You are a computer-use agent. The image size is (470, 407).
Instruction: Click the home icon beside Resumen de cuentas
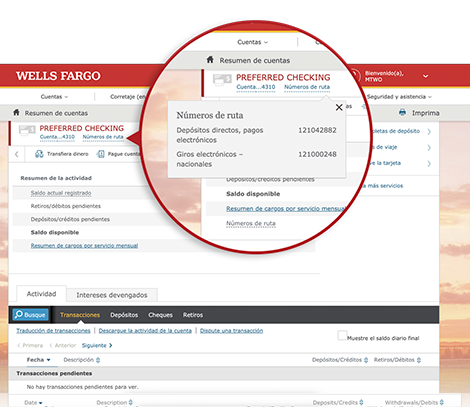[16, 112]
